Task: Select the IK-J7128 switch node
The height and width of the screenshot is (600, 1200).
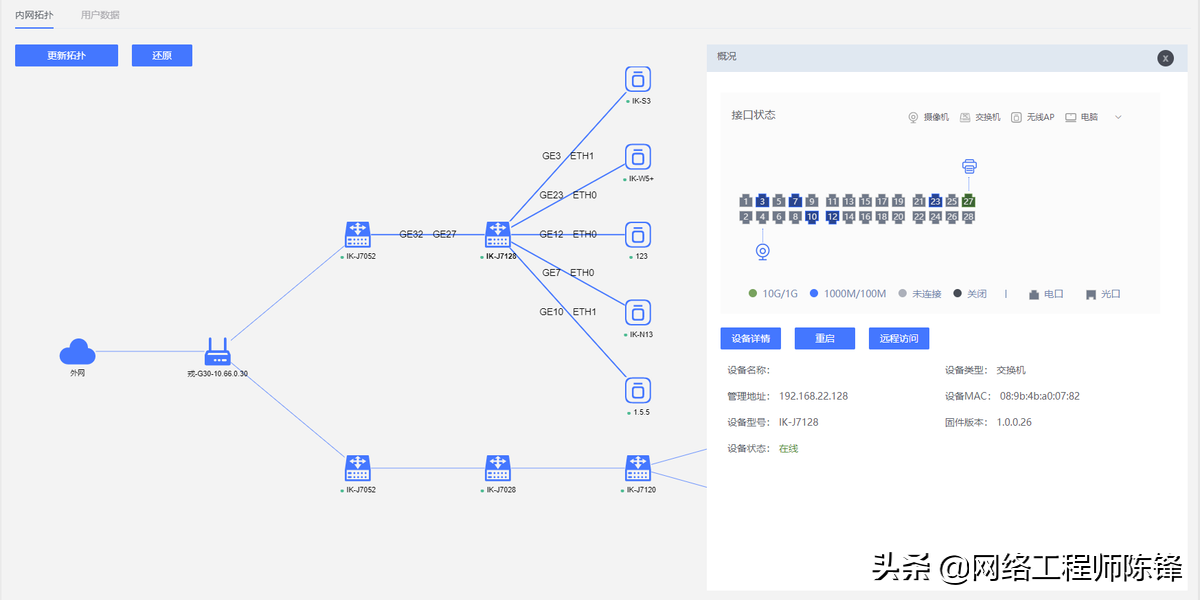Action: 497,234
